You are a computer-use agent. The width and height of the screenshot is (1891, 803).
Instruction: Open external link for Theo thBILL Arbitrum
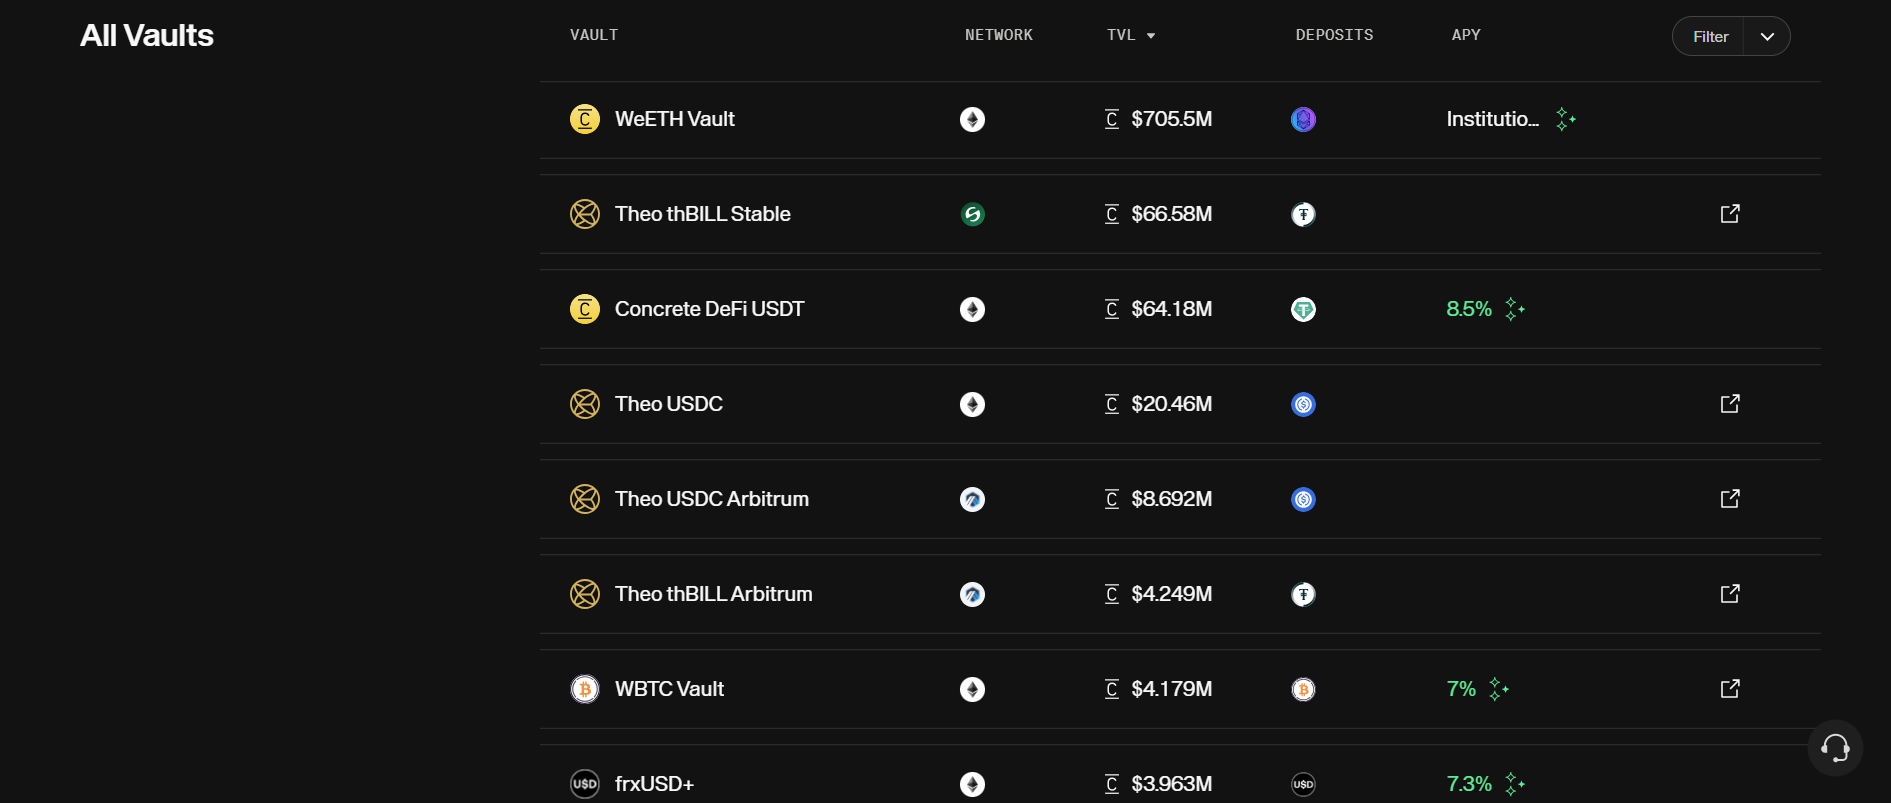tap(1730, 594)
